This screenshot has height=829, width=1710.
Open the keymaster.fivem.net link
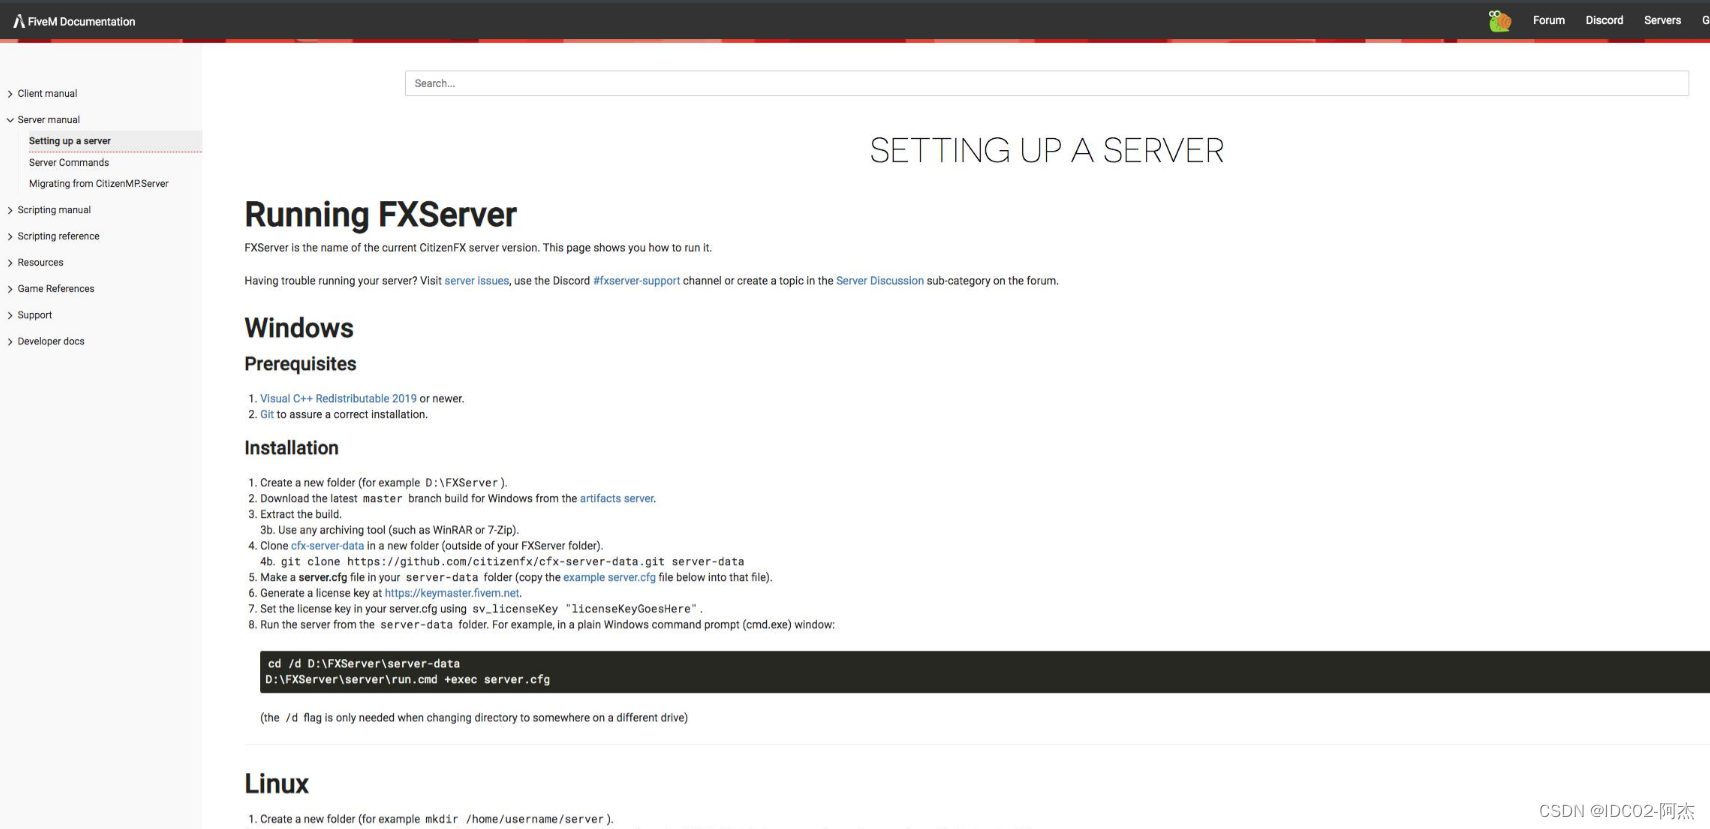(452, 593)
